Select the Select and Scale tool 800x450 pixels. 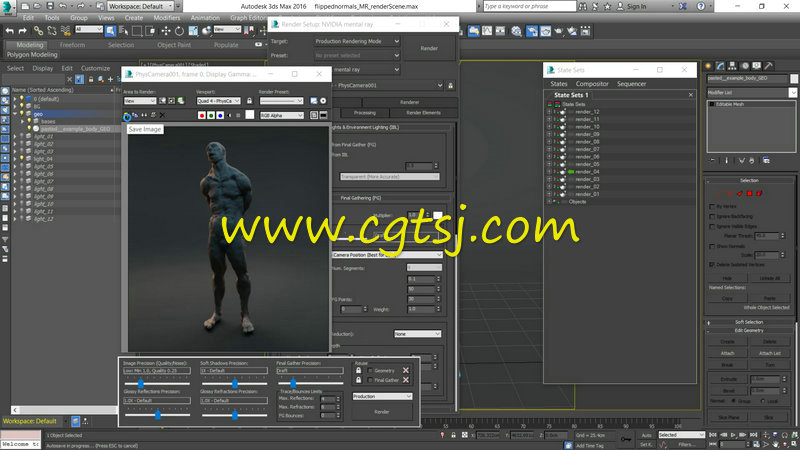[x=193, y=31]
